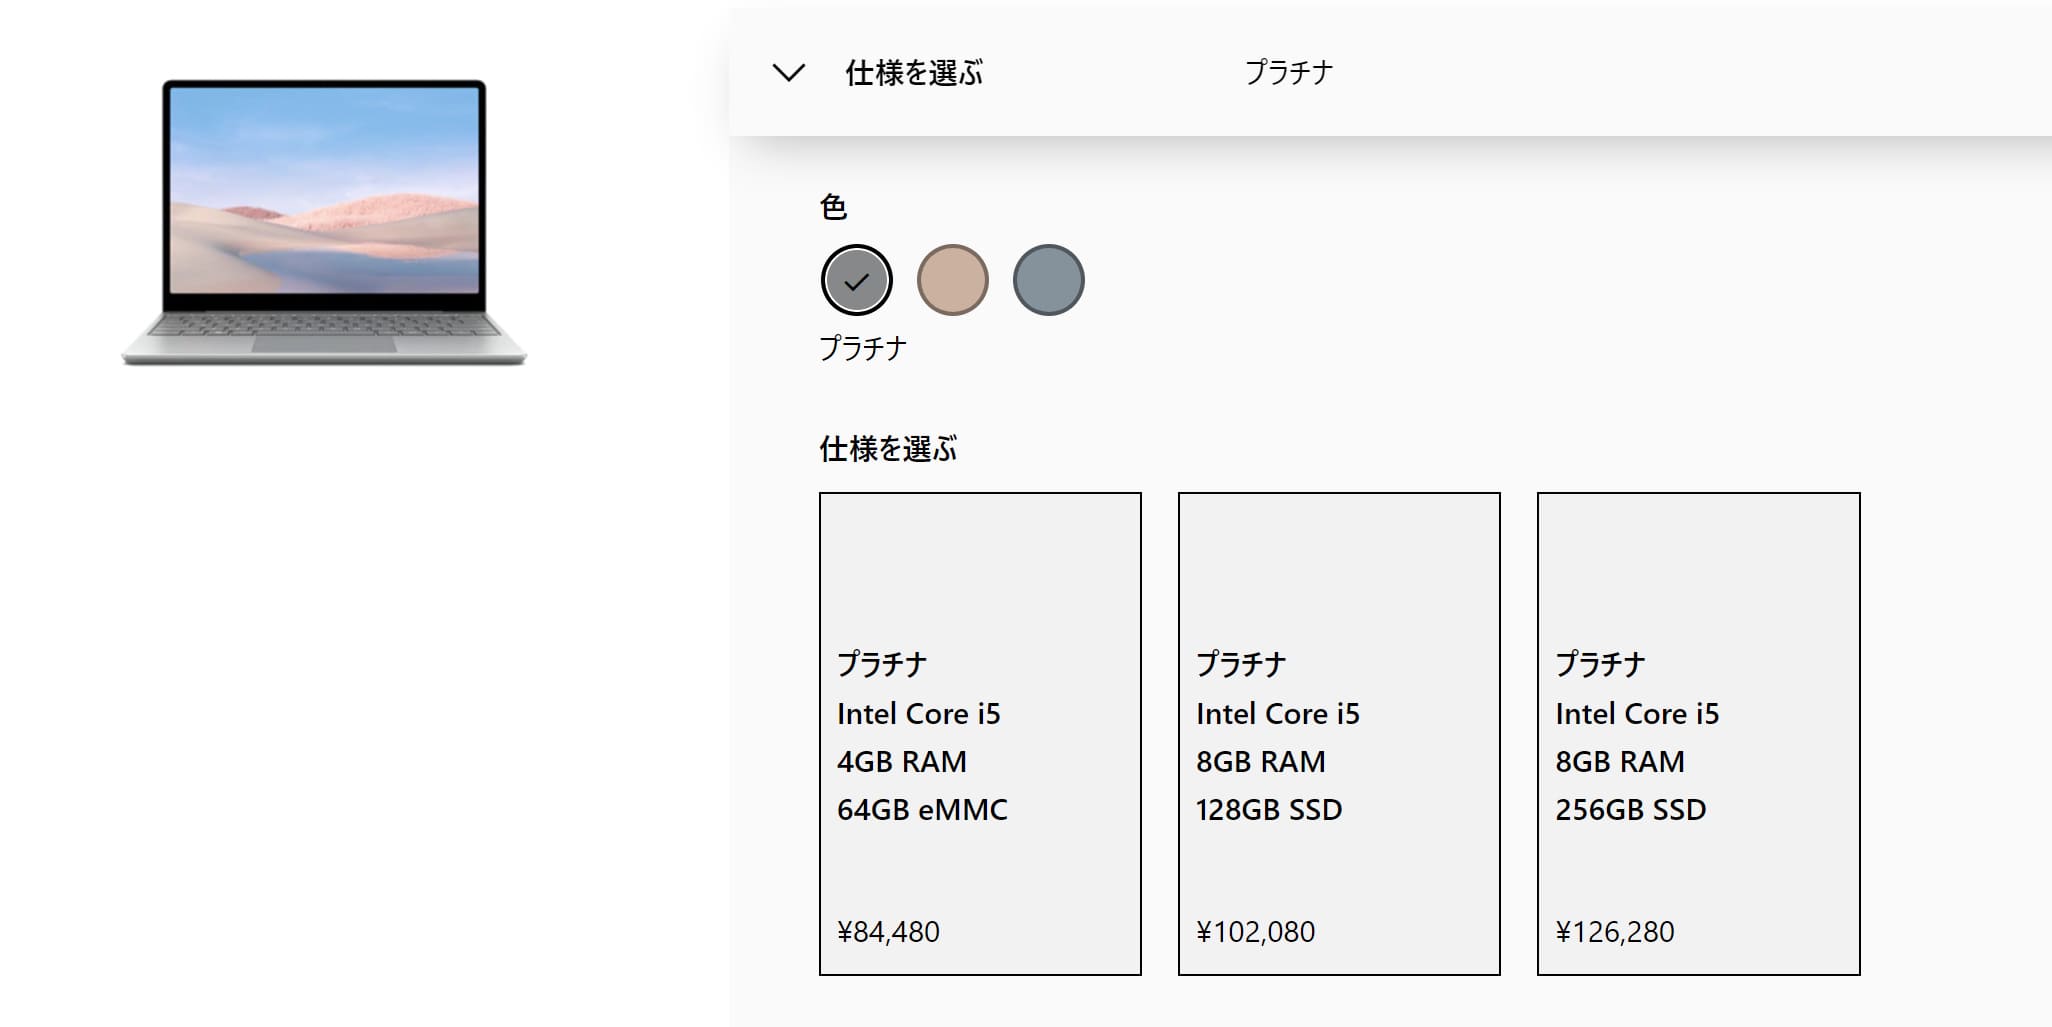Viewport: 2052px width, 1027px height.
Task: Click the ¥102,080 price
Action: [1255, 932]
